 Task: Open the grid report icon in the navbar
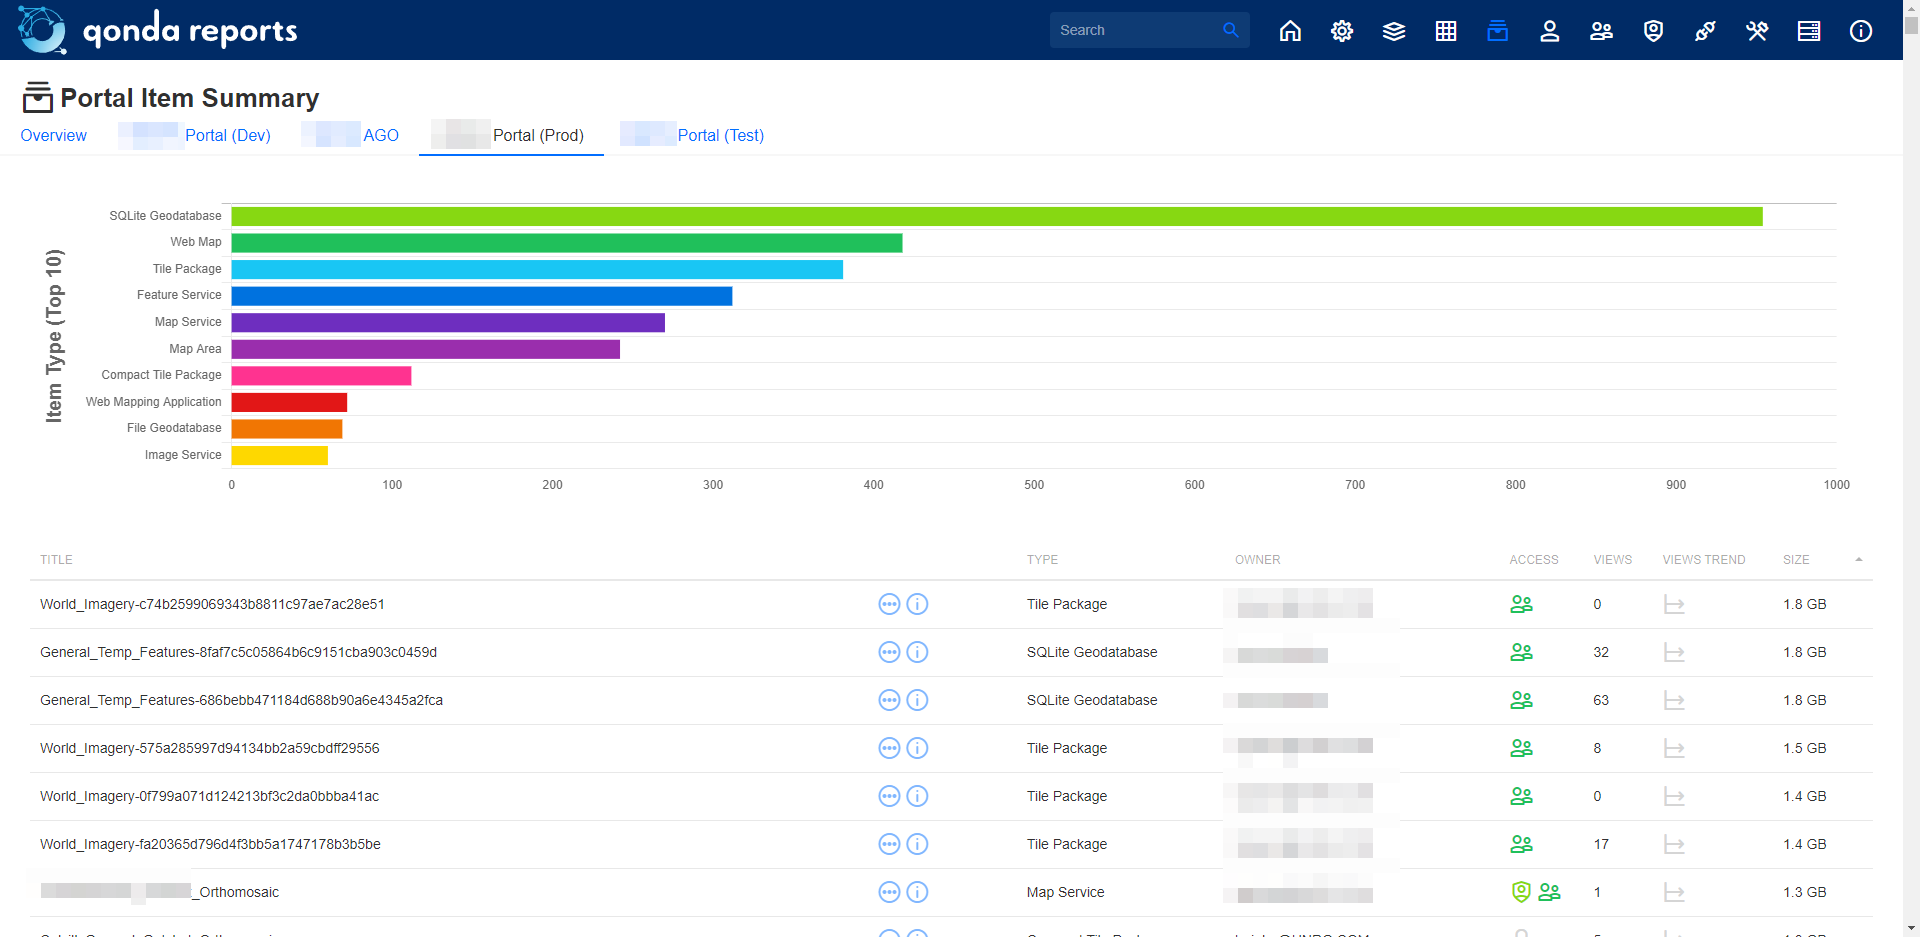(x=1445, y=31)
